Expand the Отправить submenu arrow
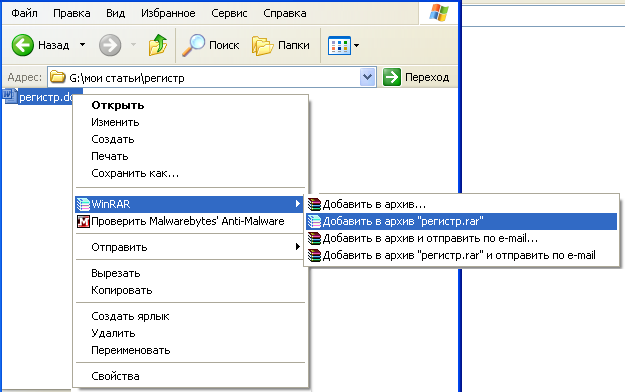Image resolution: width=625 pixels, height=392 pixels. 297,247
